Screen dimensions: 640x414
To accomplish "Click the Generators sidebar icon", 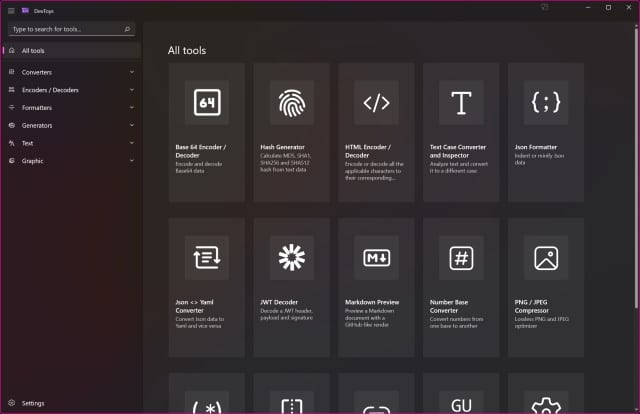I will pos(12,125).
